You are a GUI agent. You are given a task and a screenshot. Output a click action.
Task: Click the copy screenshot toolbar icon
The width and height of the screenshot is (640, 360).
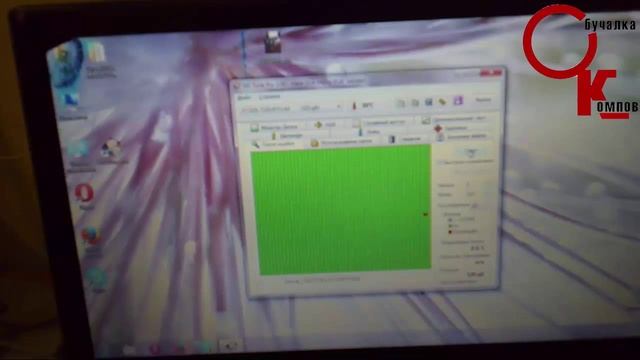point(415,102)
